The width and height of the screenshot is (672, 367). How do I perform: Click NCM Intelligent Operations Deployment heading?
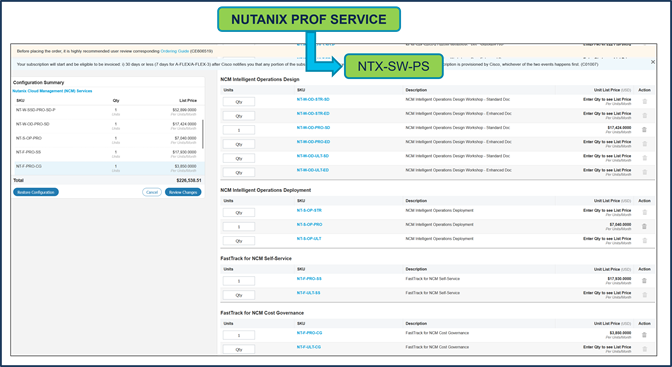coord(266,190)
